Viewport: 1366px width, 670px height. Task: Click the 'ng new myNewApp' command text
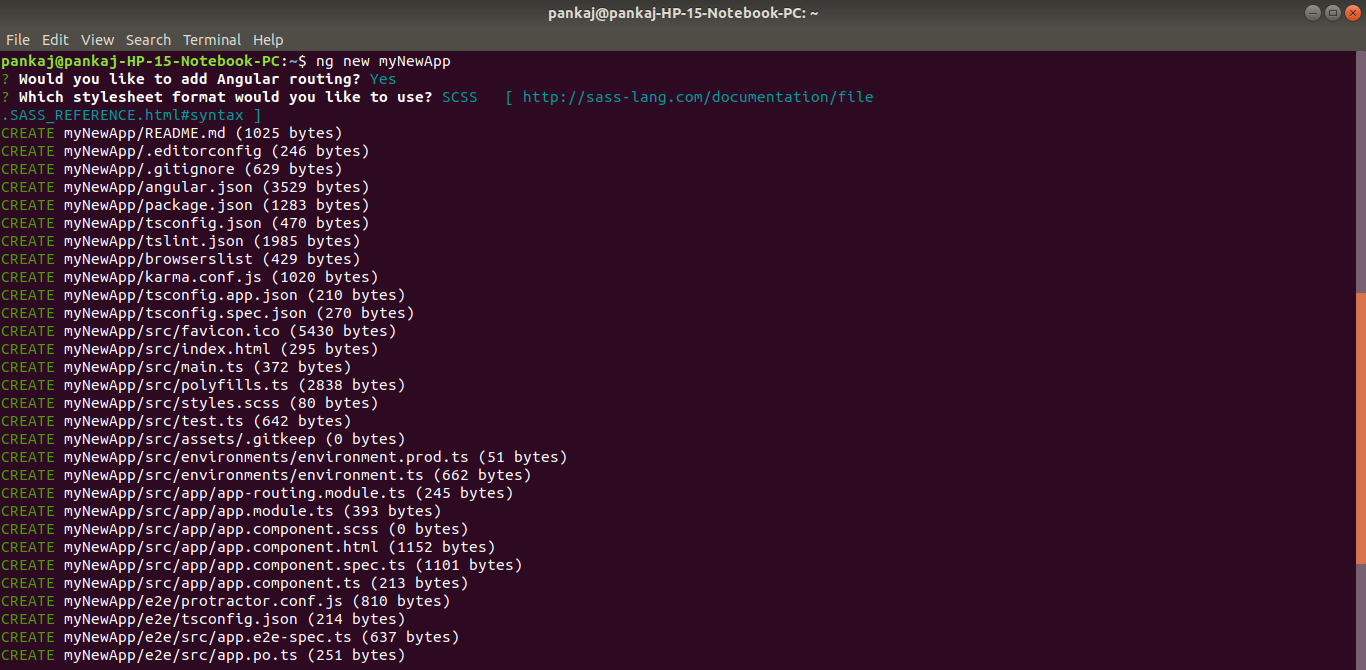(x=383, y=61)
